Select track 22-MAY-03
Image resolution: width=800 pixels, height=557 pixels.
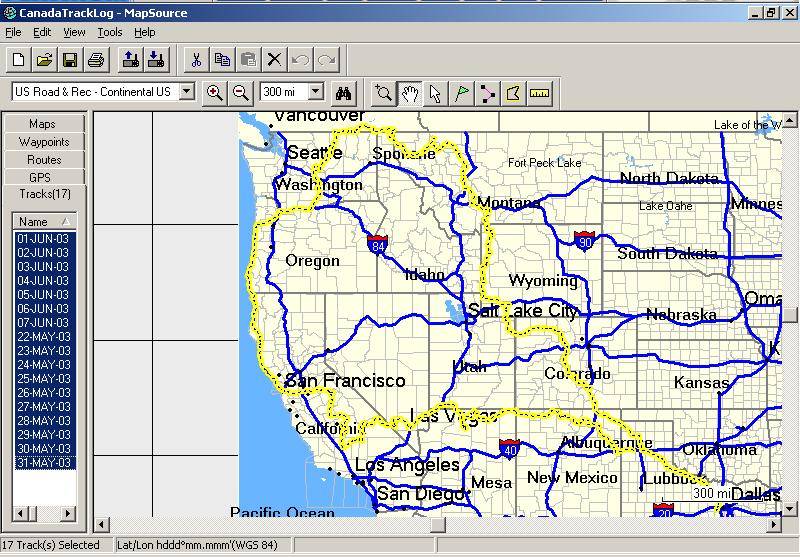point(45,337)
